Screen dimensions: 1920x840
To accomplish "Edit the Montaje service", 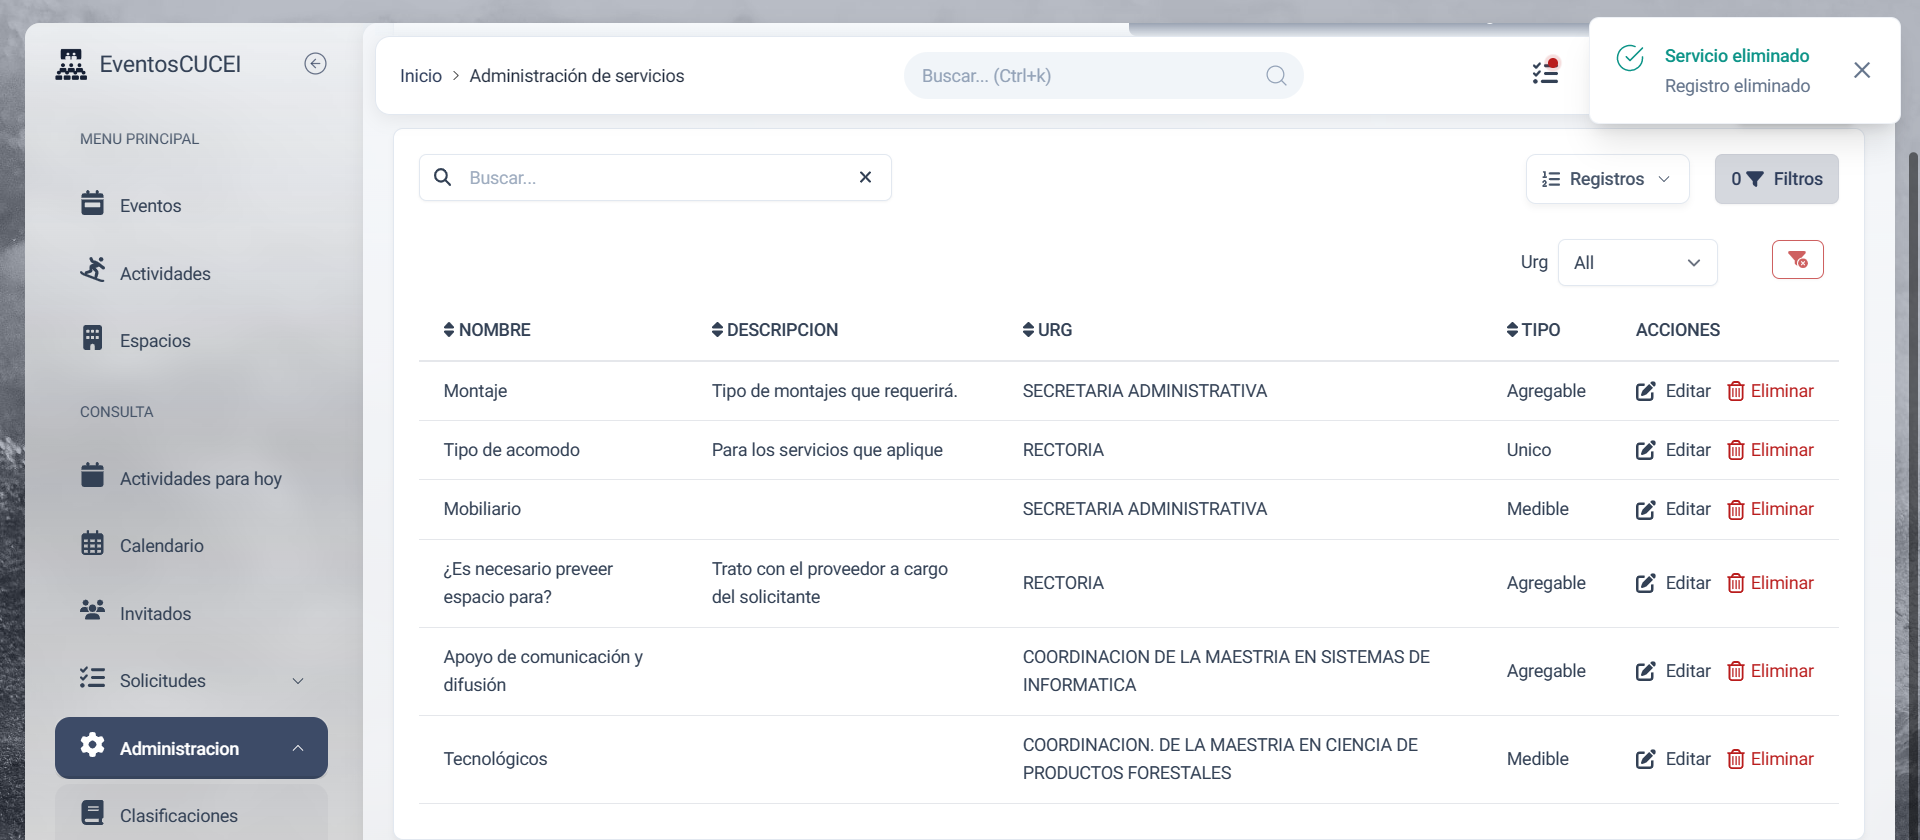I will tap(1673, 391).
